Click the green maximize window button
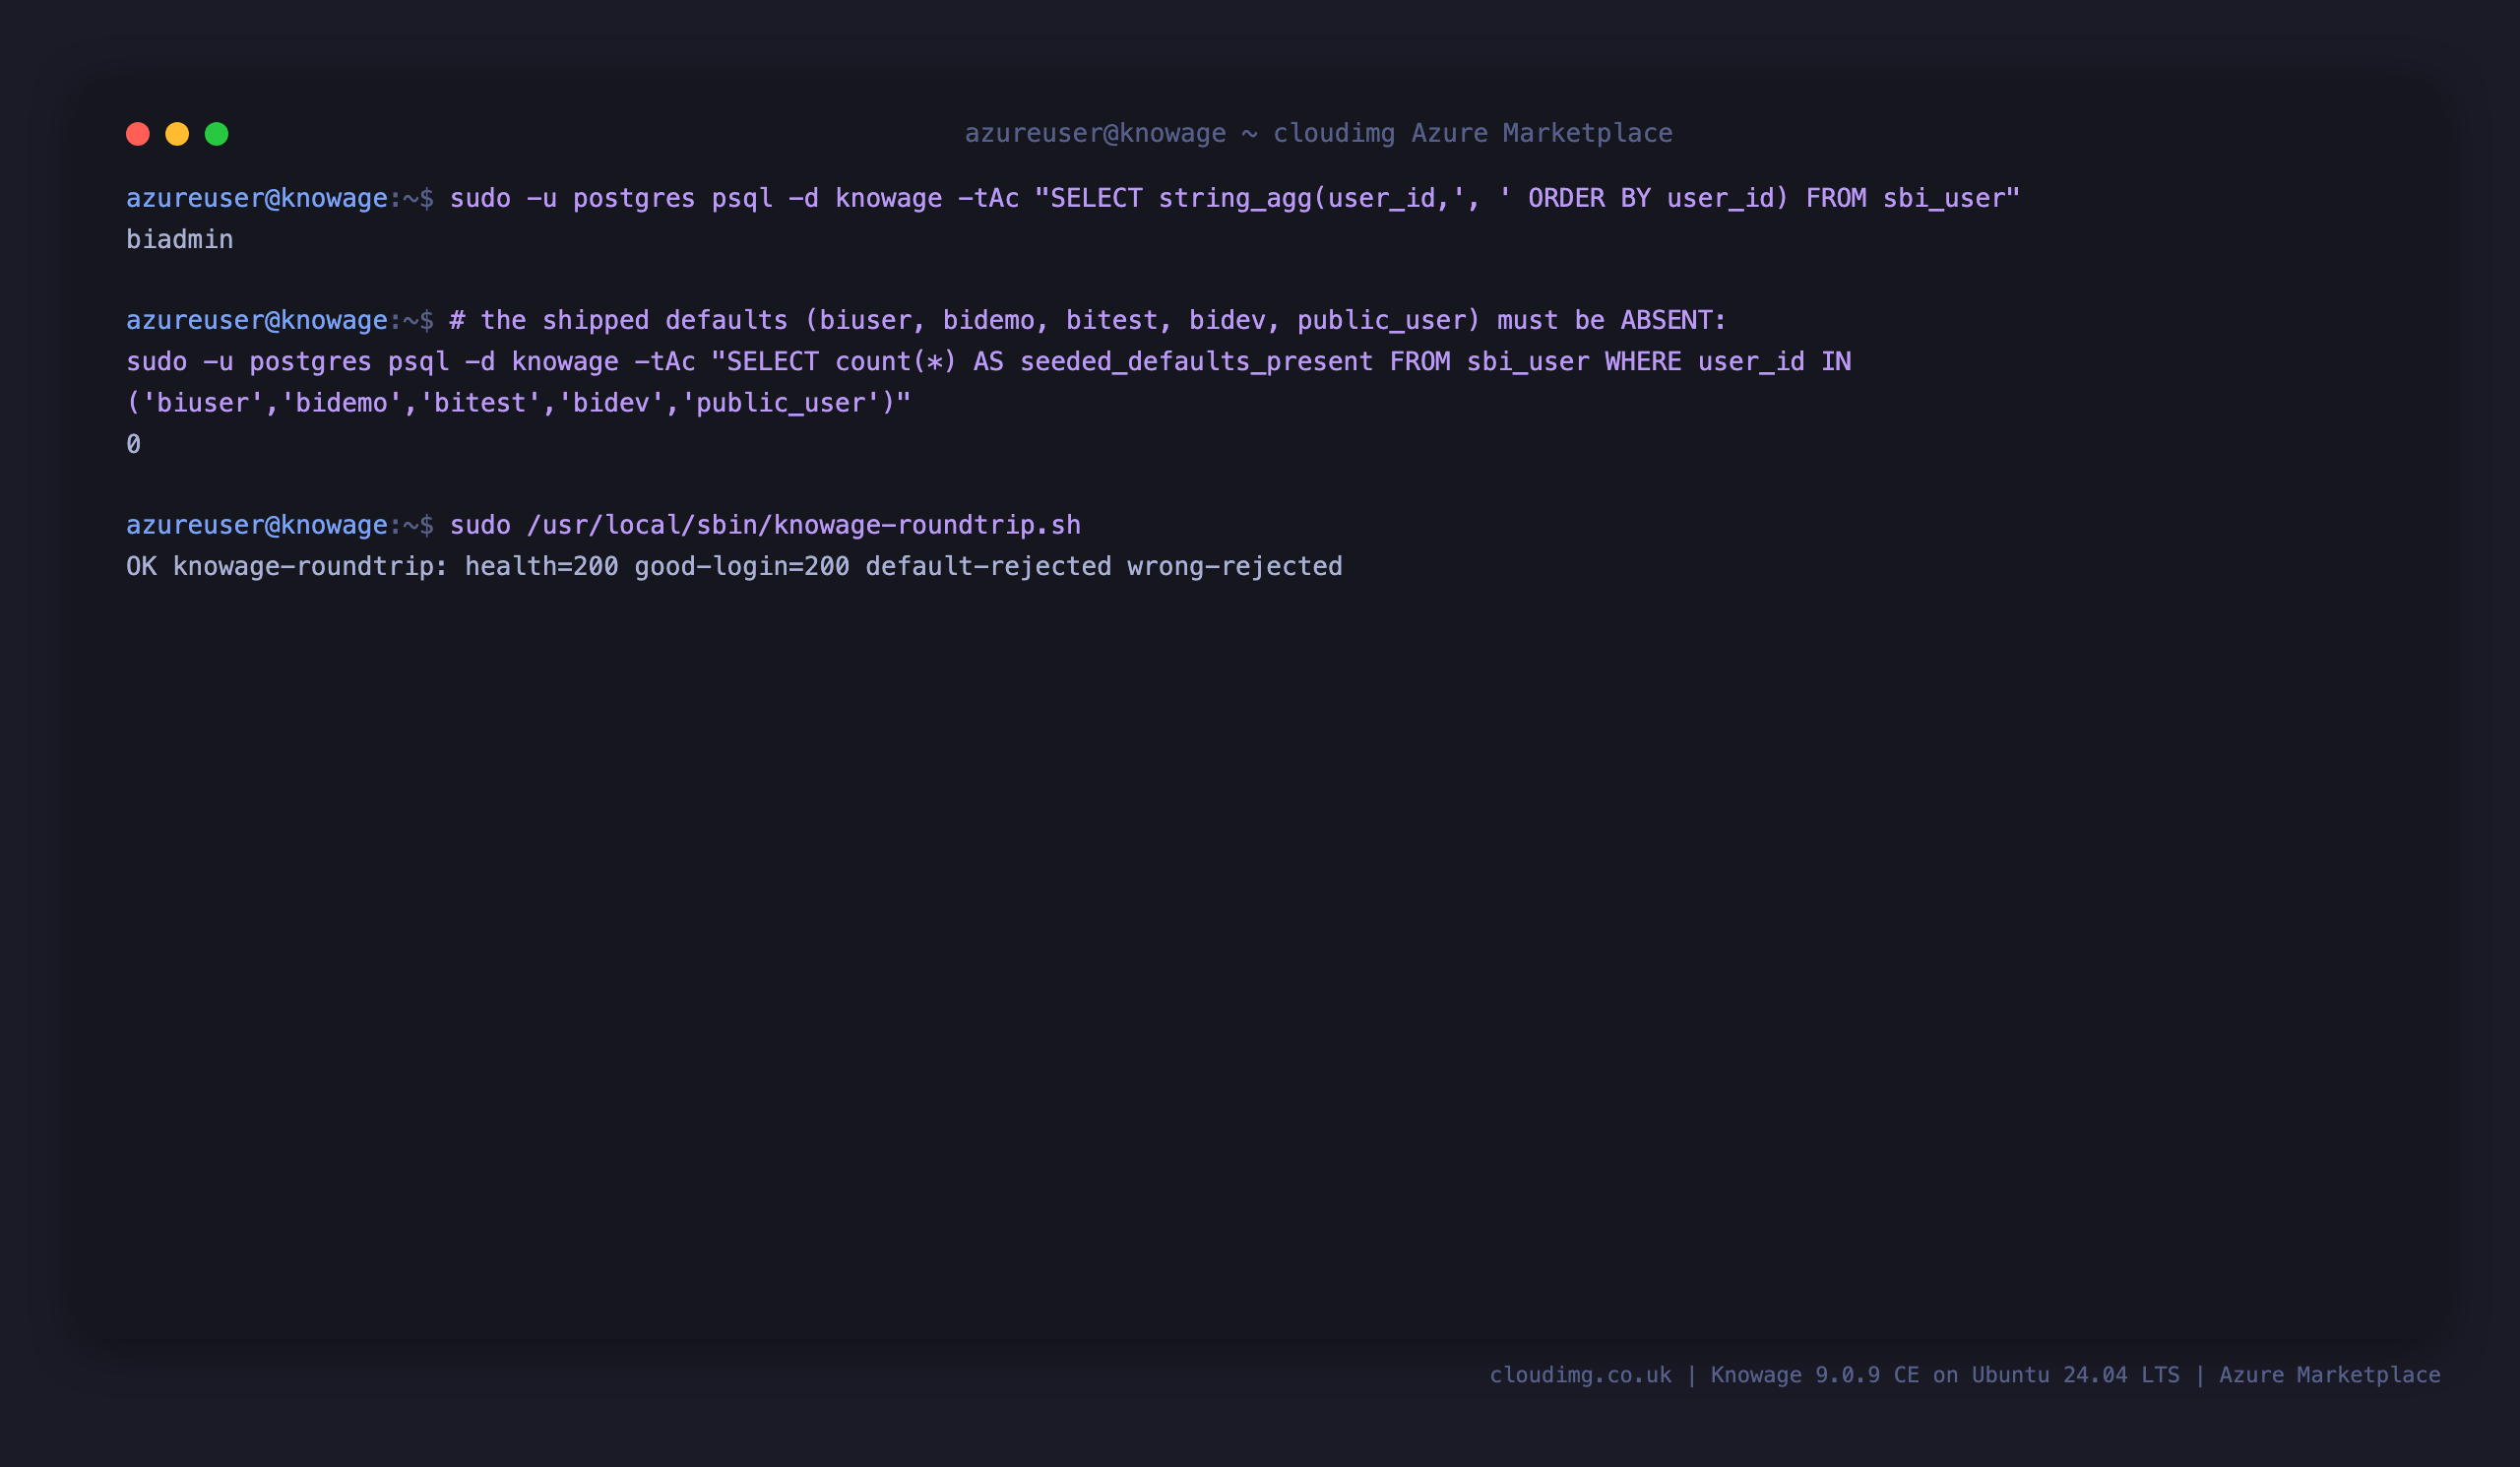The height and width of the screenshot is (1467, 2520). coord(216,134)
